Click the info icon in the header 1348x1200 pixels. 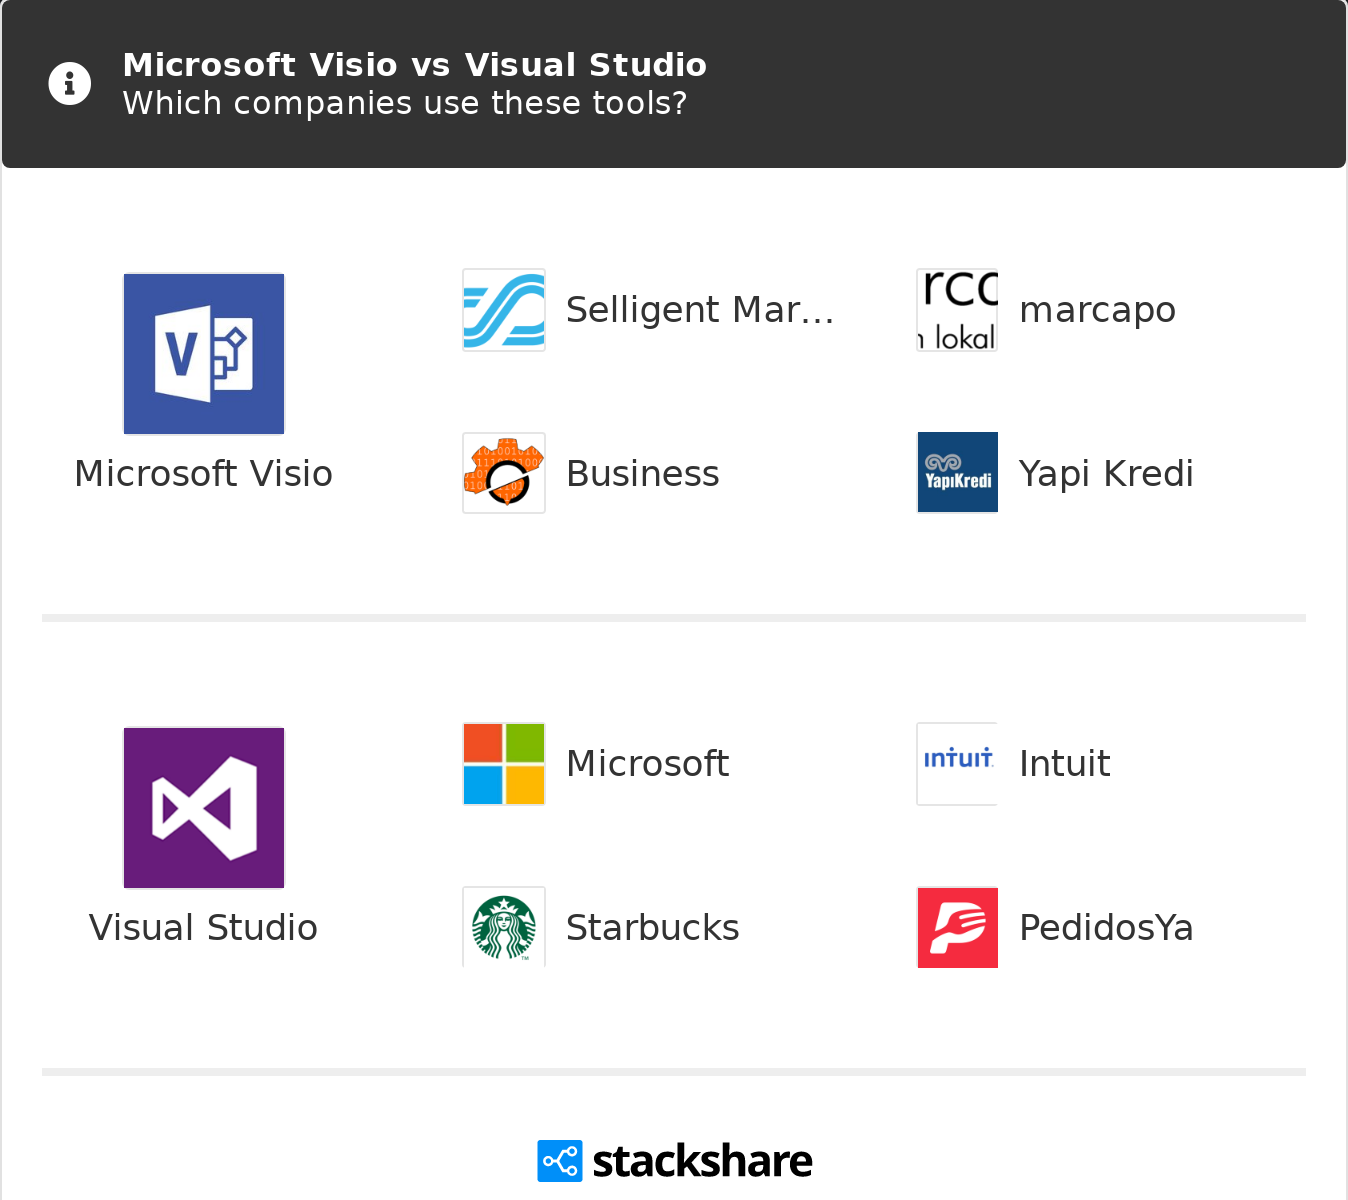click(x=69, y=83)
